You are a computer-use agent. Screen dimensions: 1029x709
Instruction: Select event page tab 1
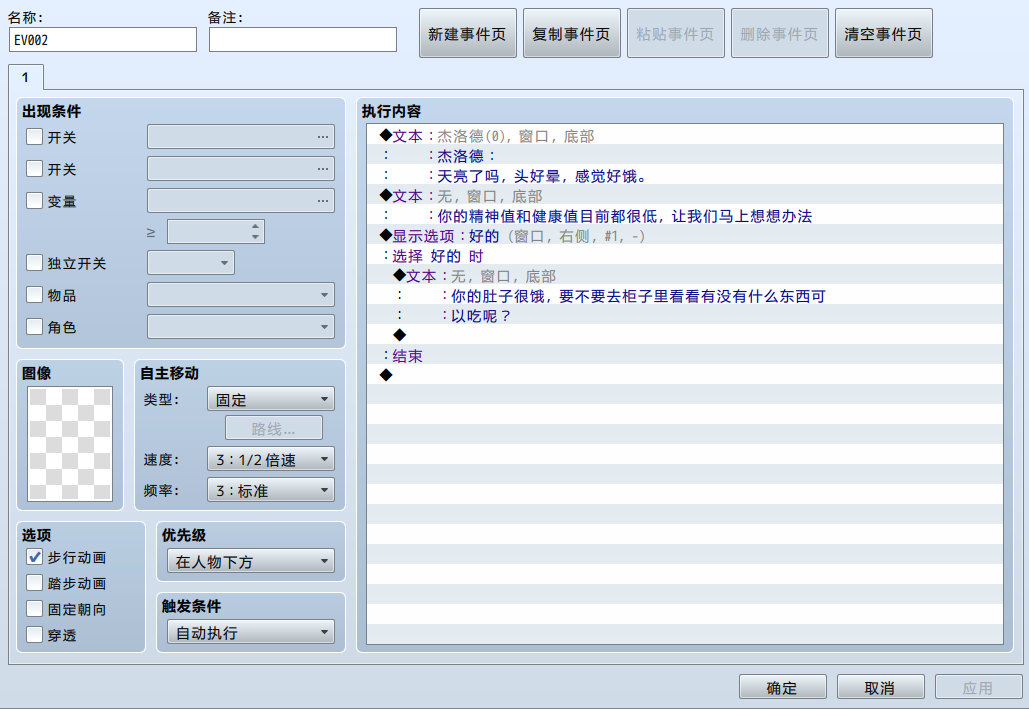pyautogui.click(x=26, y=77)
